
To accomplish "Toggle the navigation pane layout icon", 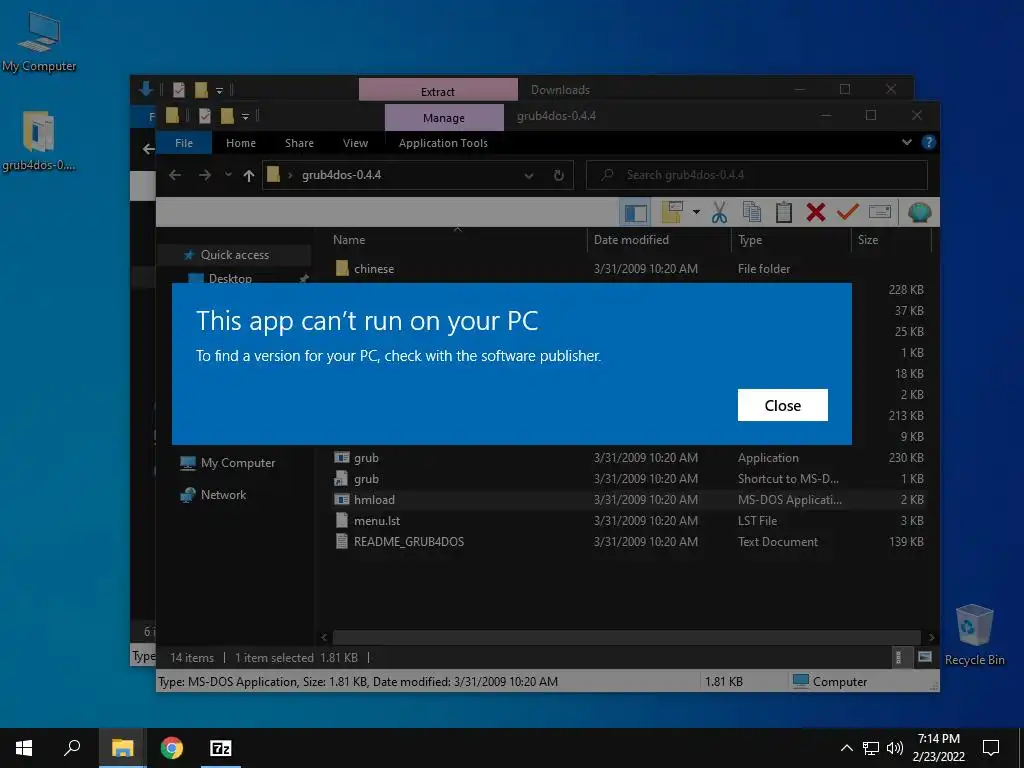I will [x=635, y=212].
